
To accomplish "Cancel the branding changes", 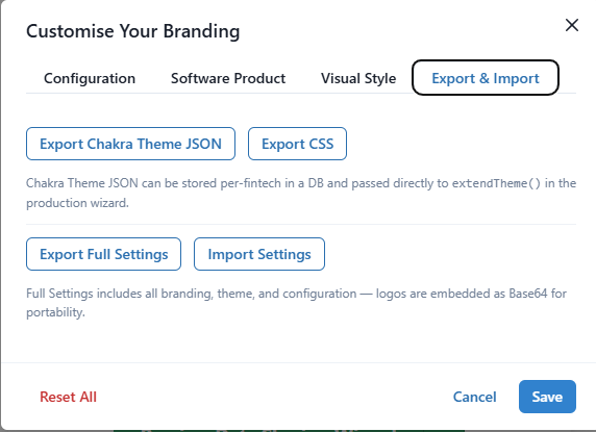I will click(x=475, y=397).
